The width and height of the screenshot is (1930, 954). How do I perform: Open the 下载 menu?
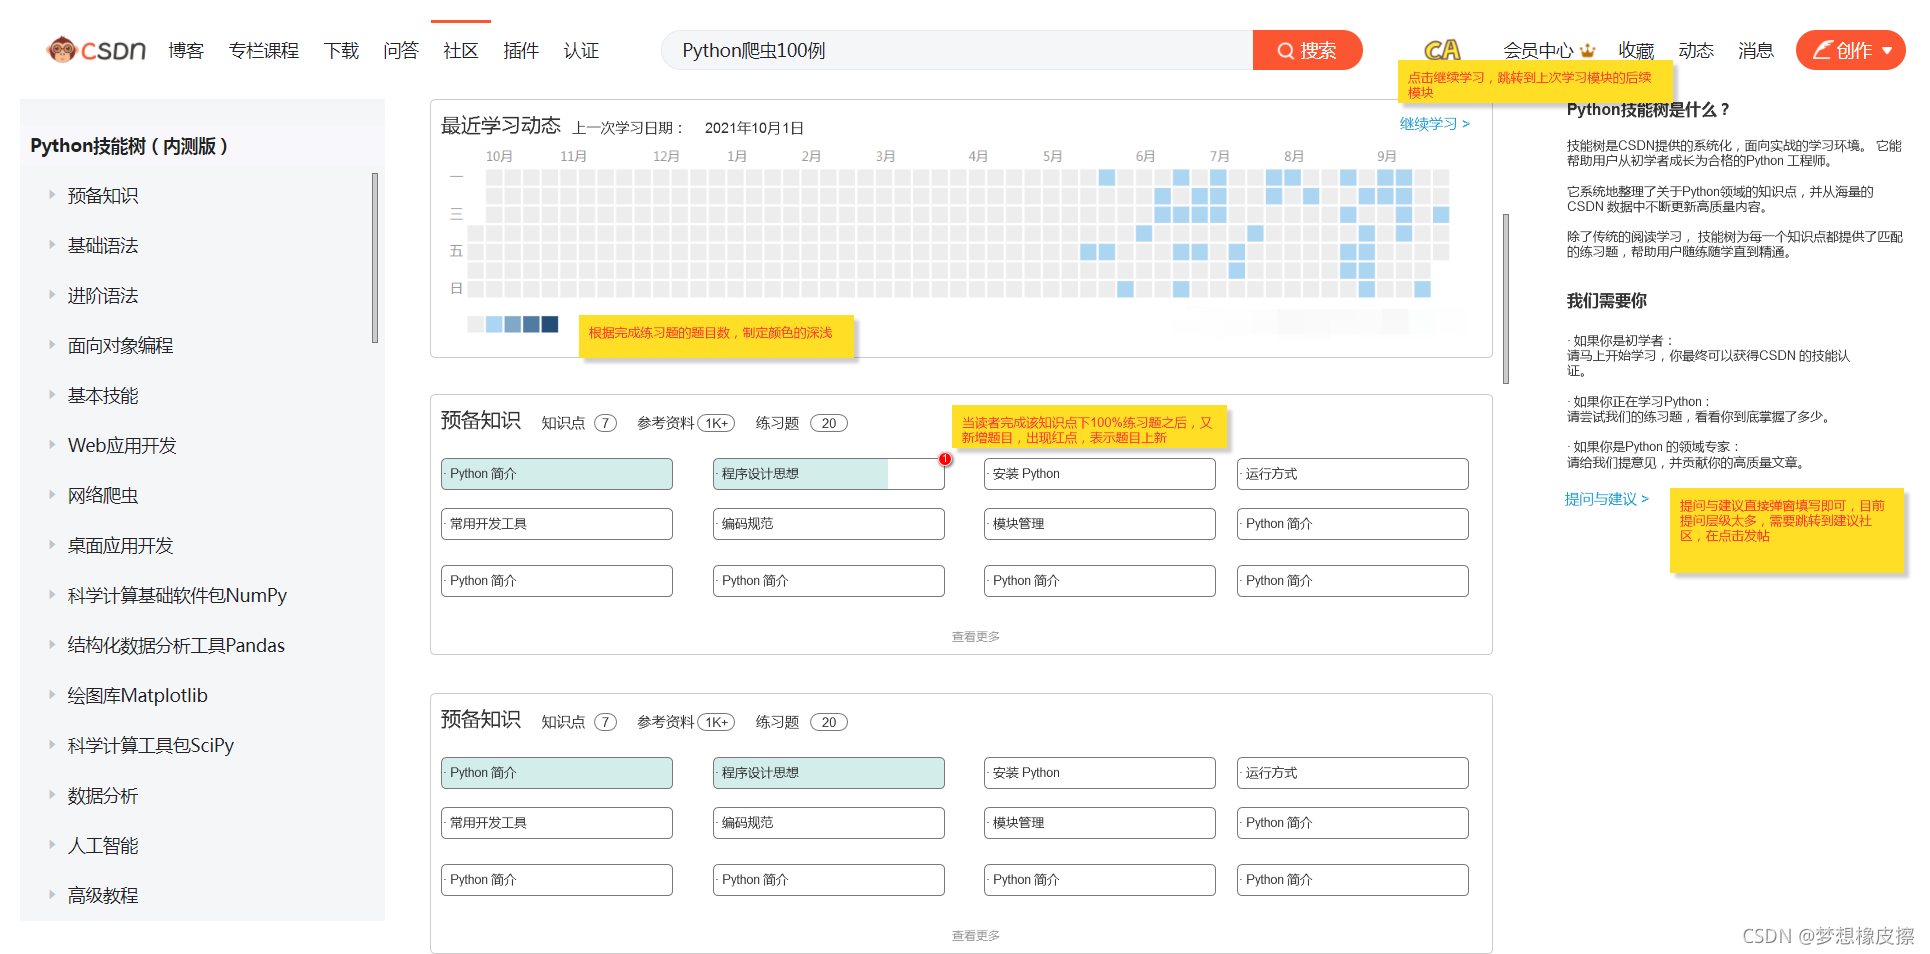pos(341,51)
